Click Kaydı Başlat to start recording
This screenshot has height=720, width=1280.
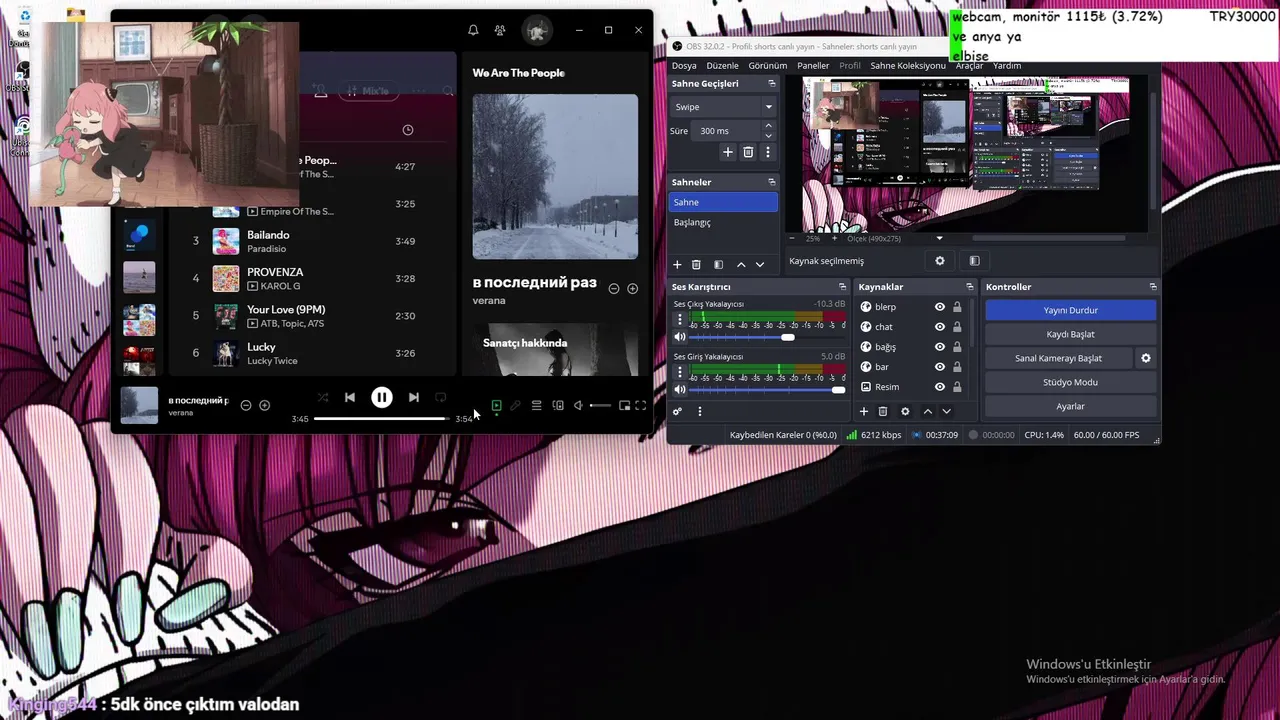(1071, 334)
